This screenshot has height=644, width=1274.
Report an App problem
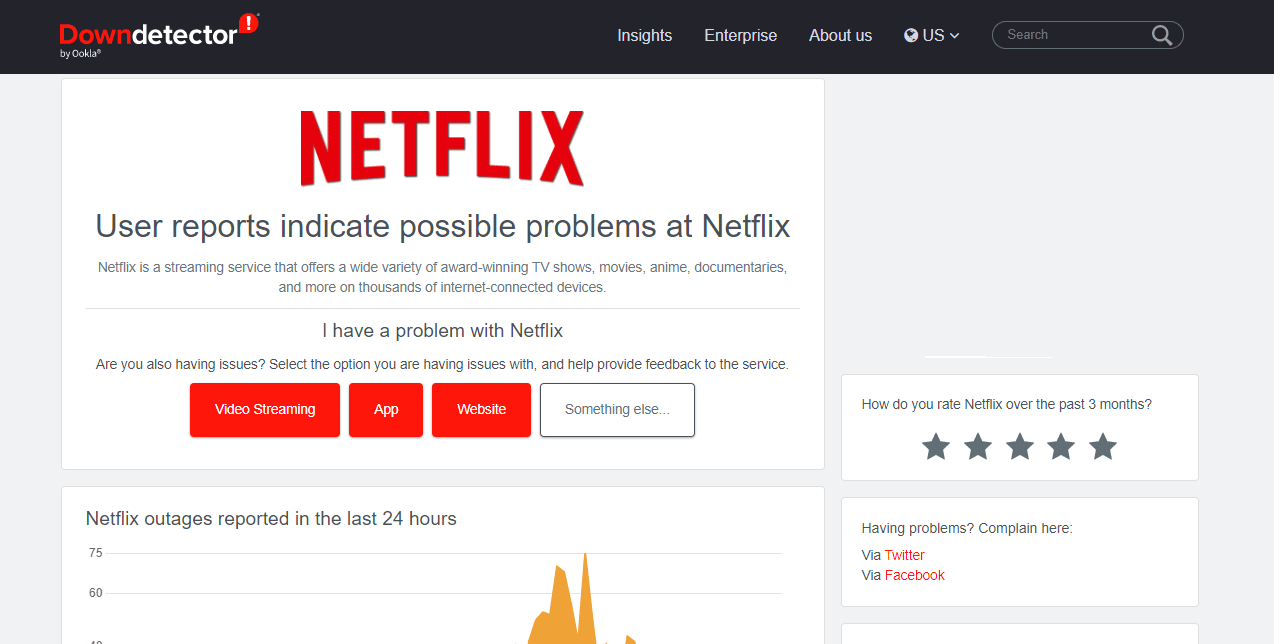coord(386,410)
